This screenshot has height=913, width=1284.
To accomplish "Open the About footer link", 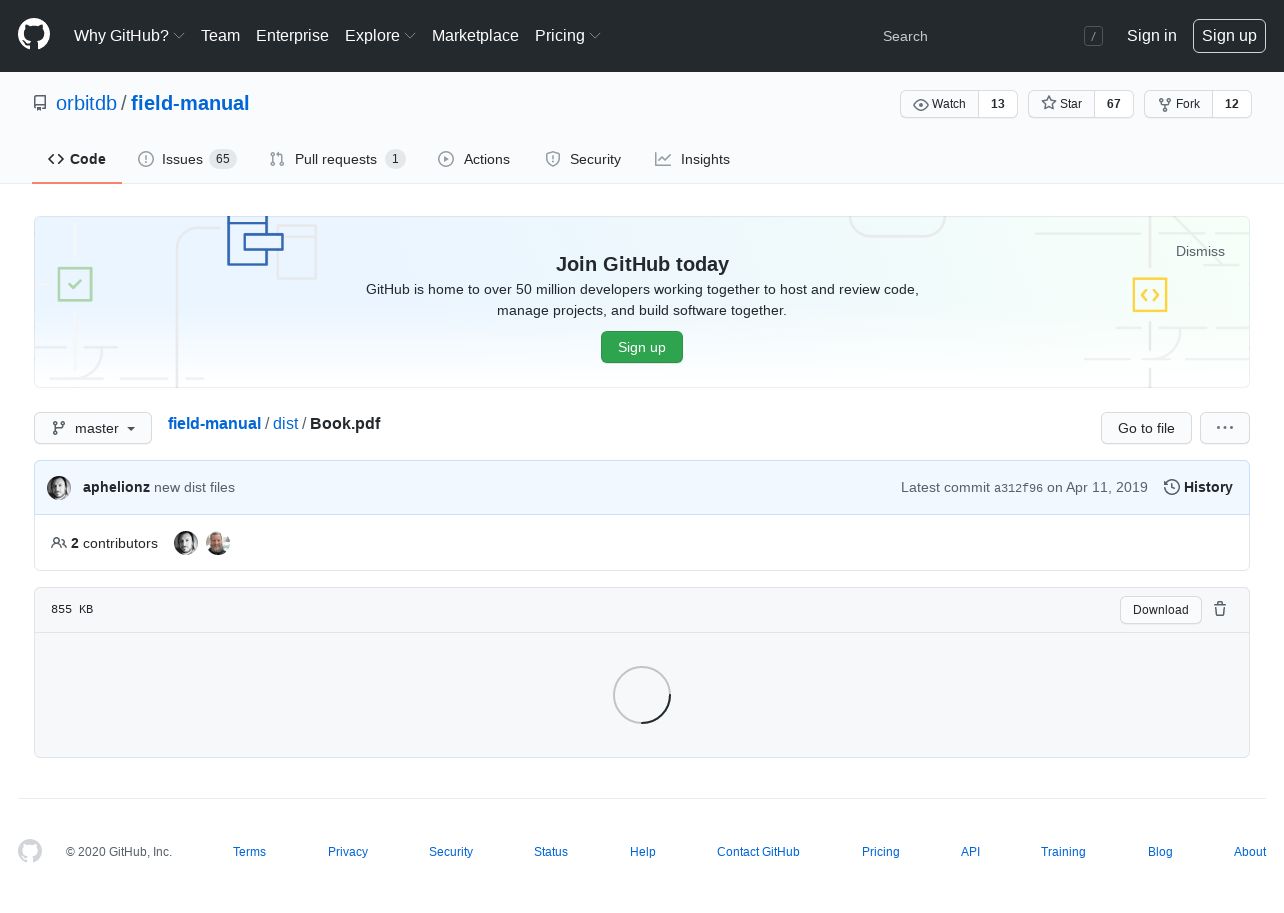I will 1250,852.
